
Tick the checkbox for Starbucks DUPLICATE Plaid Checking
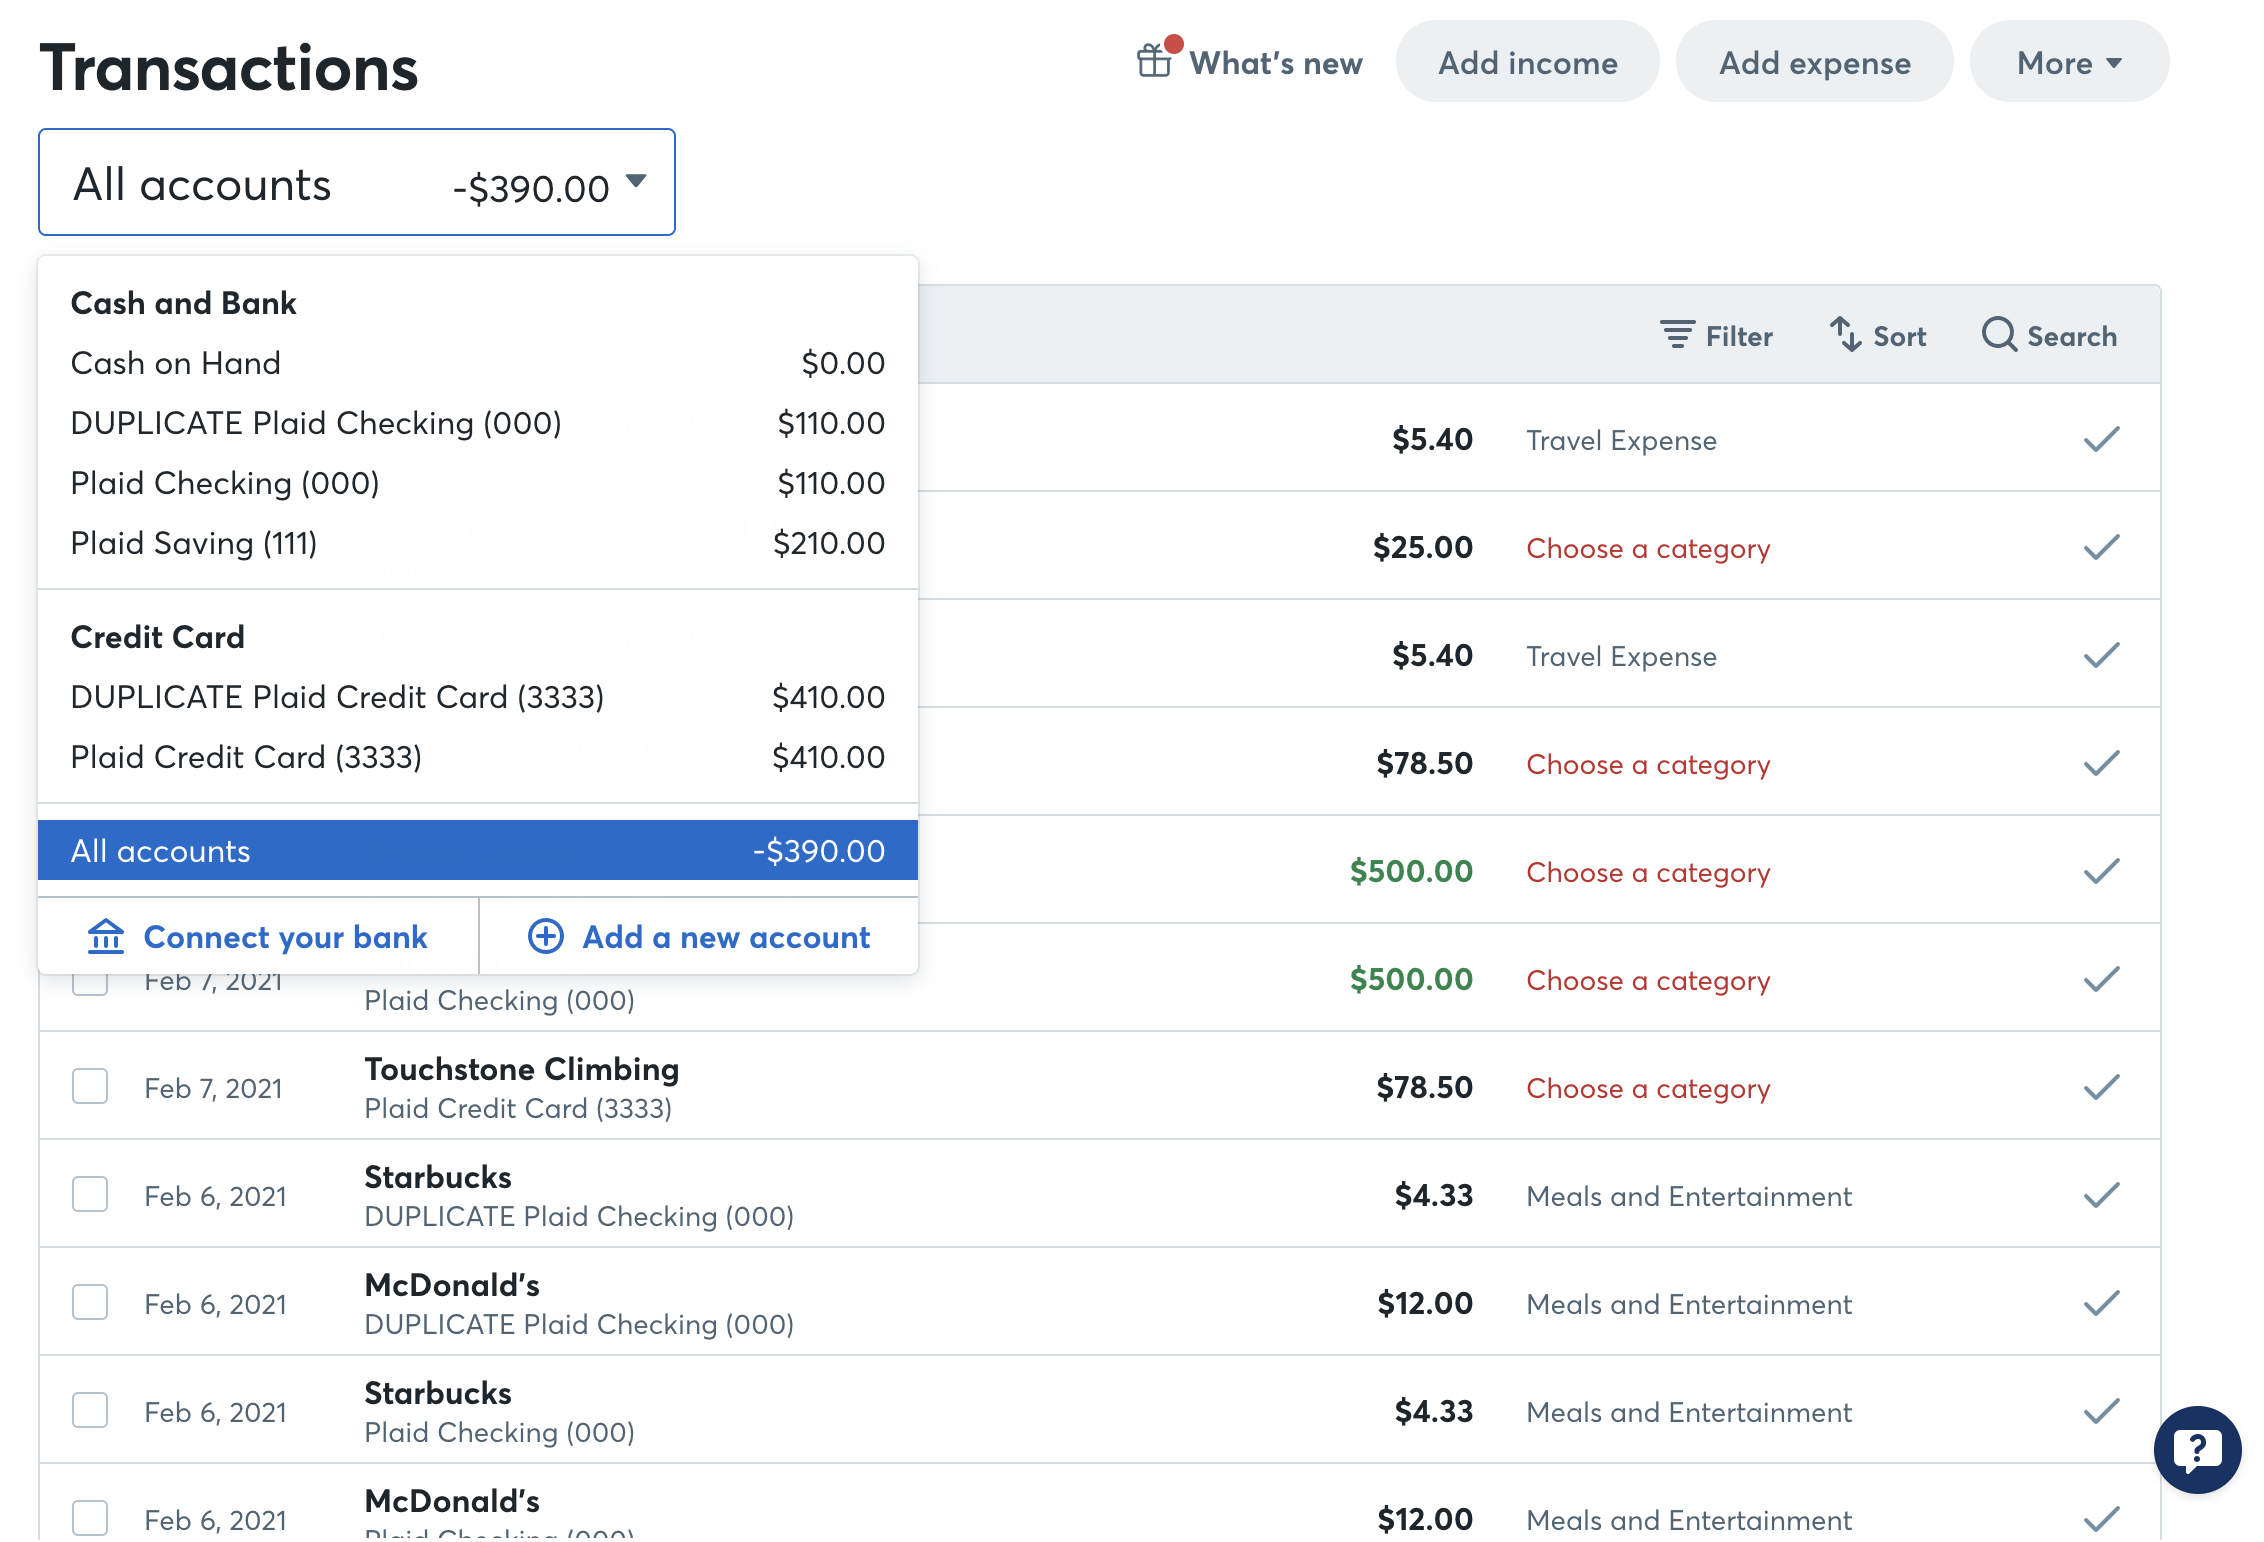click(x=90, y=1194)
